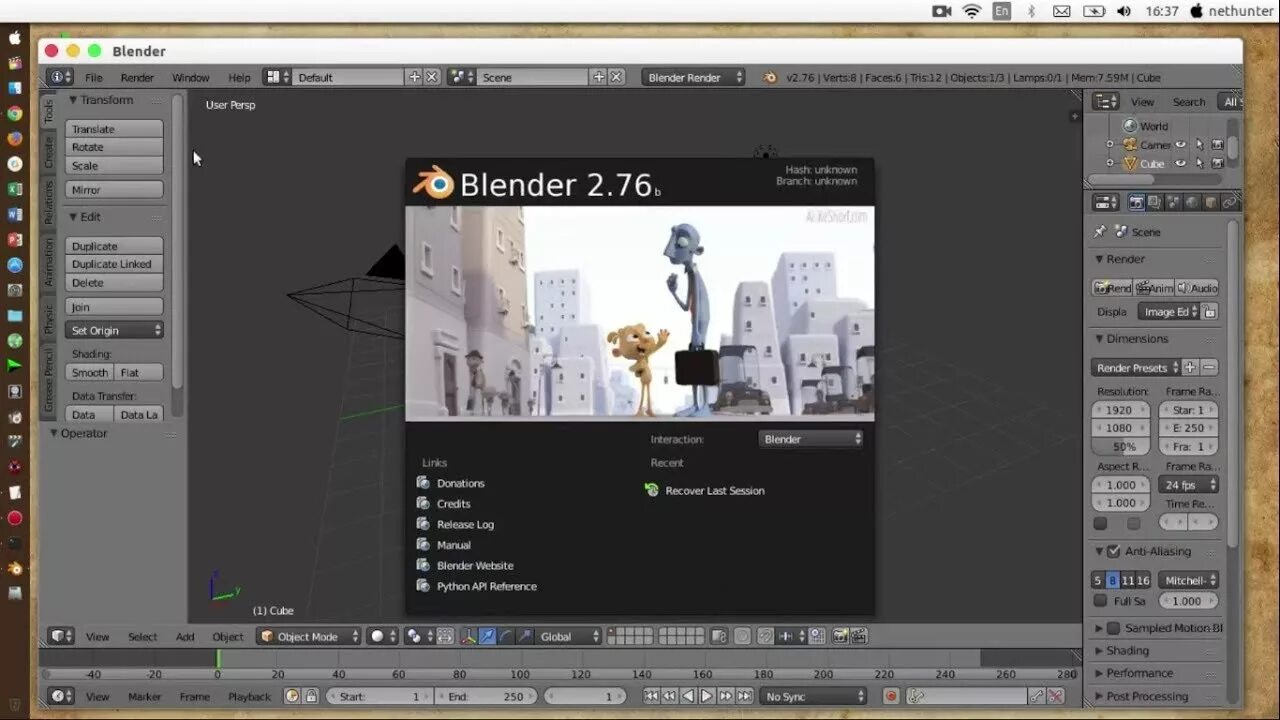Screen dimensions: 1280x720
Task: Click the play animation button in timeline
Action: [706, 696]
